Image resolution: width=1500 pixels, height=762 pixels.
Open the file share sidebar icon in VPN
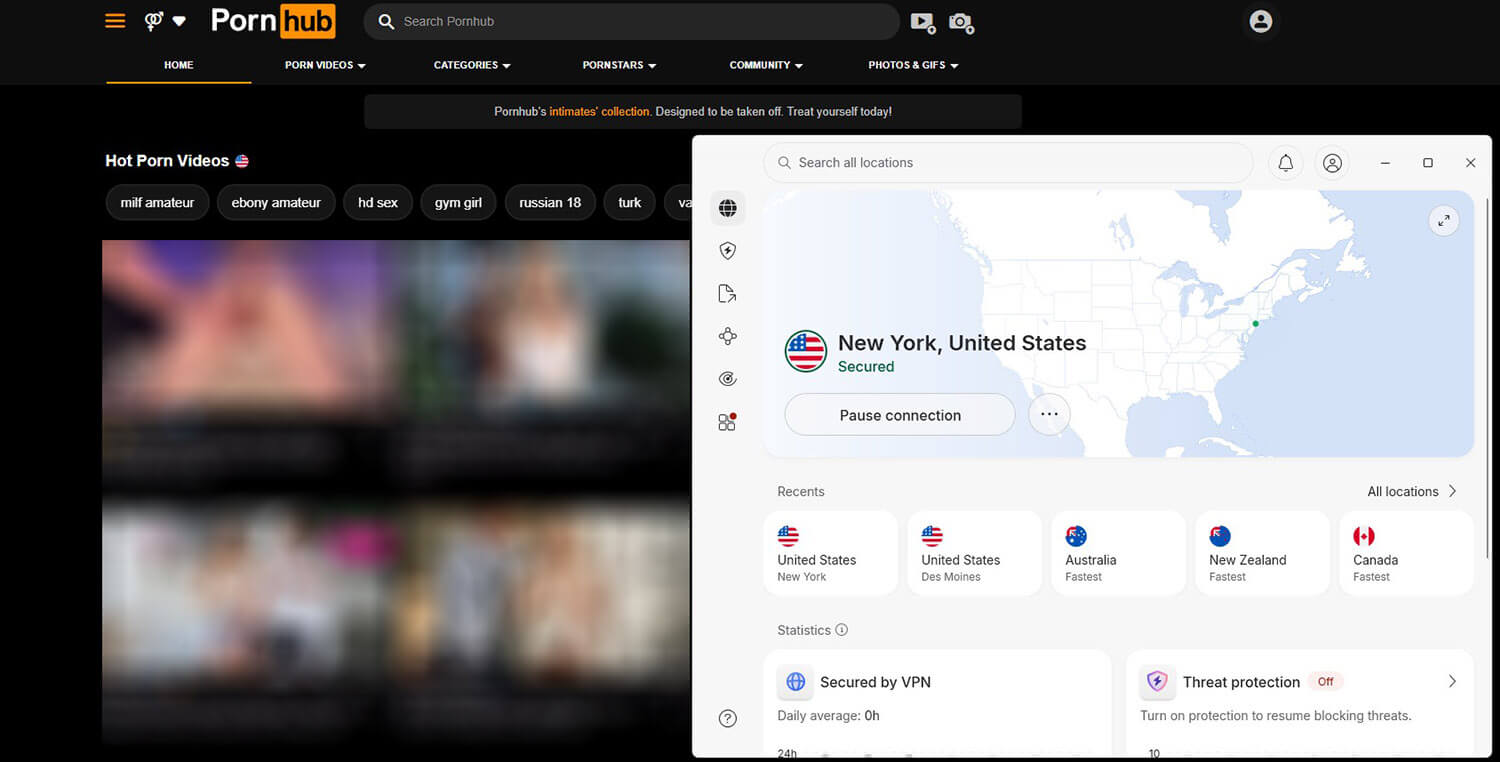pos(728,294)
